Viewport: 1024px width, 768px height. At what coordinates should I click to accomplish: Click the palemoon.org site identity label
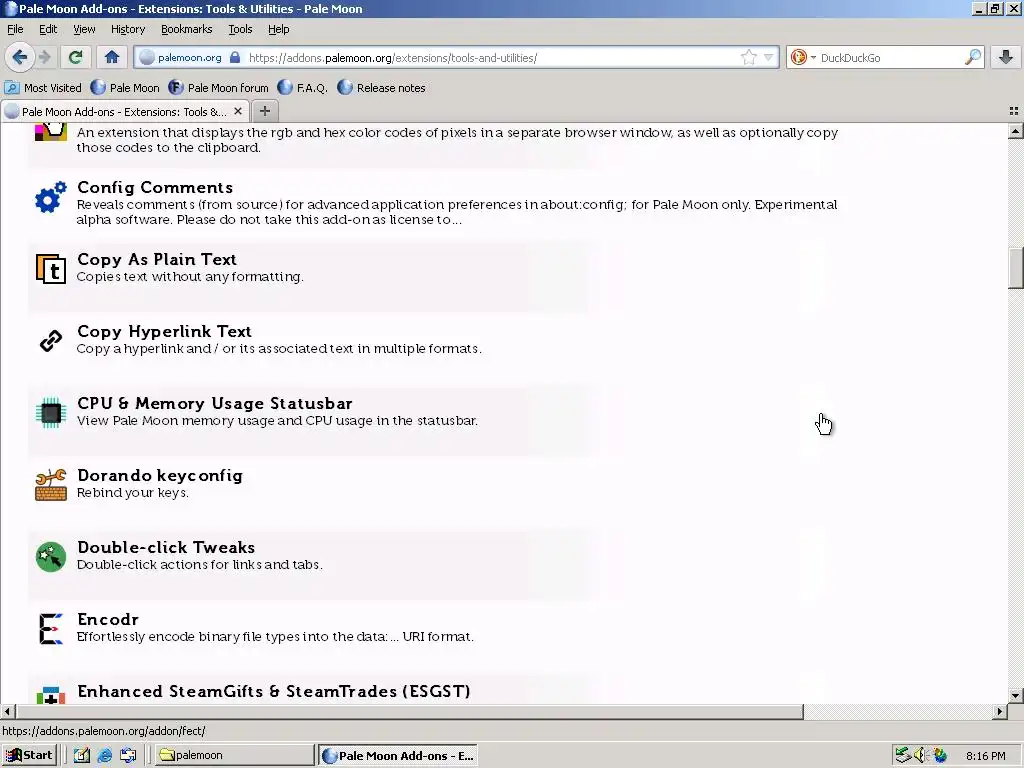click(189, 57)
